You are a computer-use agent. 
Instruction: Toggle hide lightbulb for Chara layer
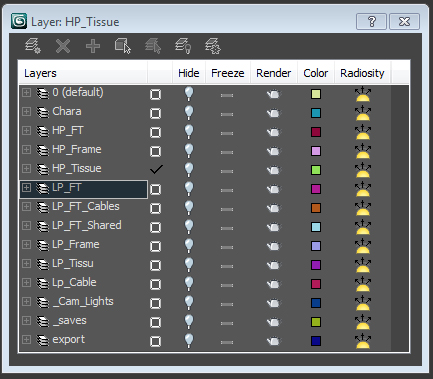coord(189,113)
